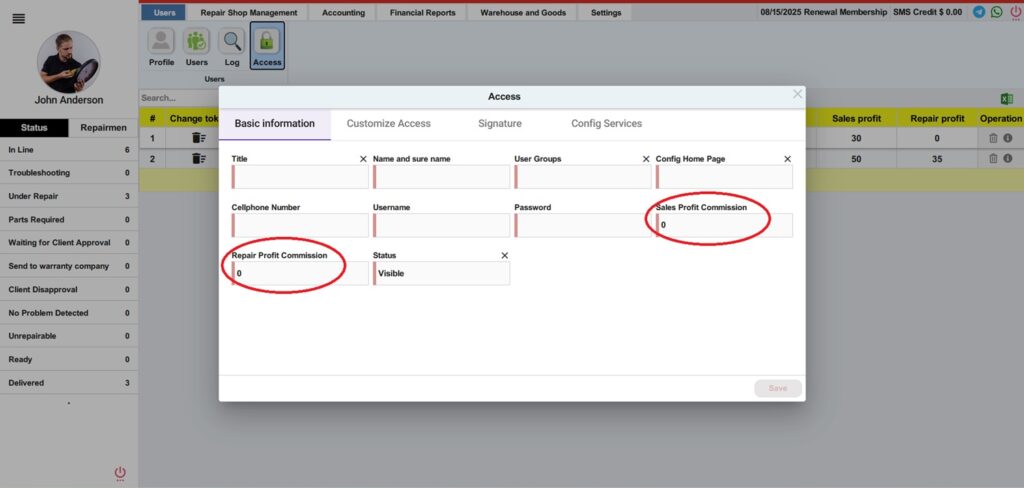Viewport: 1024px width, 488px height.
Task: Clear the User Groups field with its X
Action: click(x=646, y=159)
